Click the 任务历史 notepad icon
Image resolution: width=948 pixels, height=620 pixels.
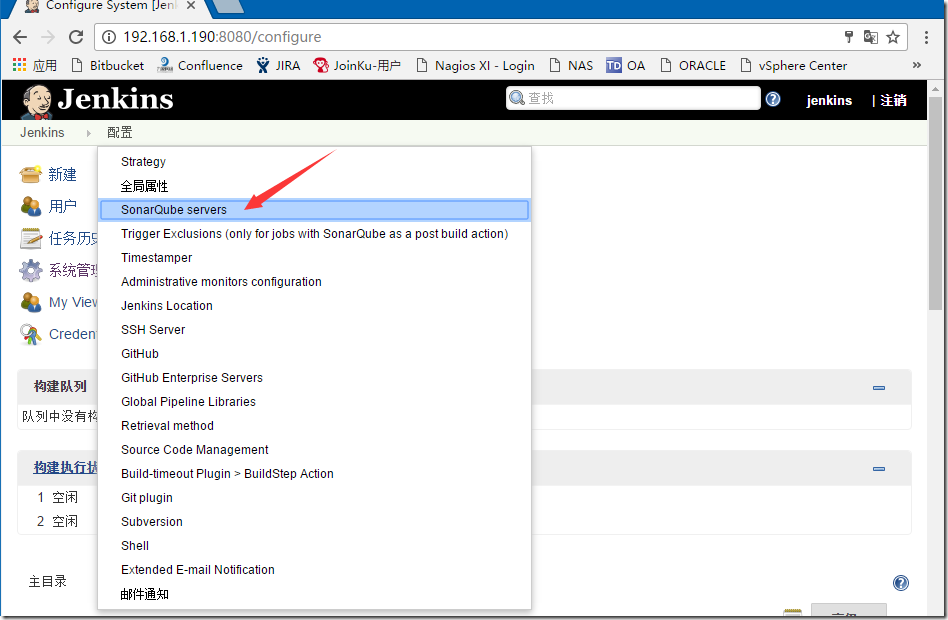point(30,238)
